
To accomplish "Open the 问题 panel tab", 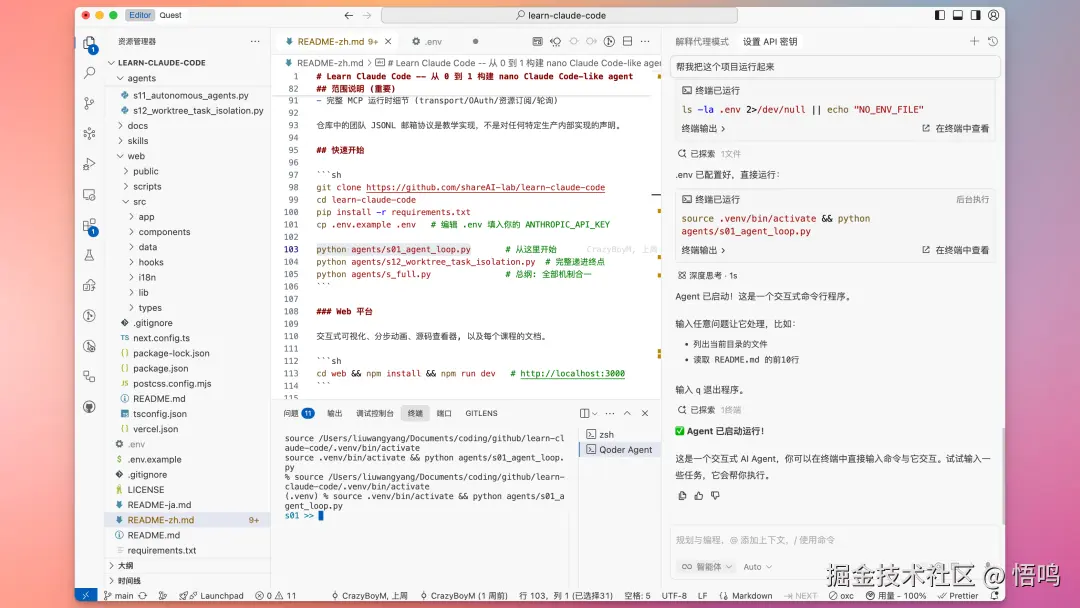I will [x=291, y=413].
